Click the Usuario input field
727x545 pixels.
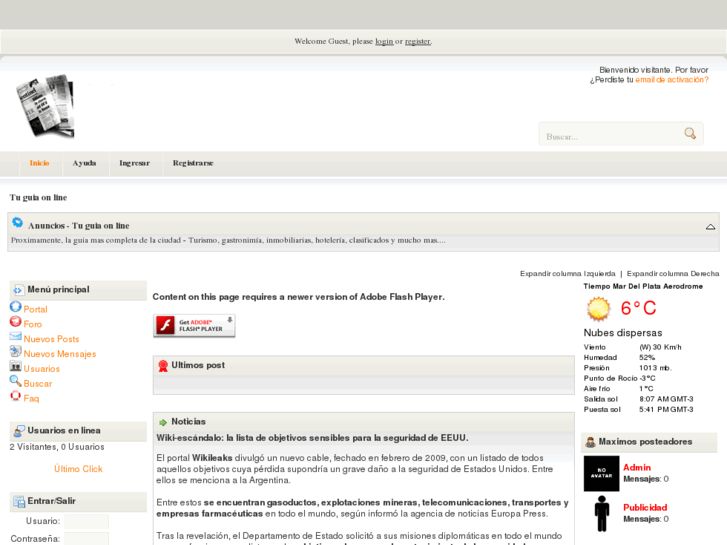click(x=86, y=521)
